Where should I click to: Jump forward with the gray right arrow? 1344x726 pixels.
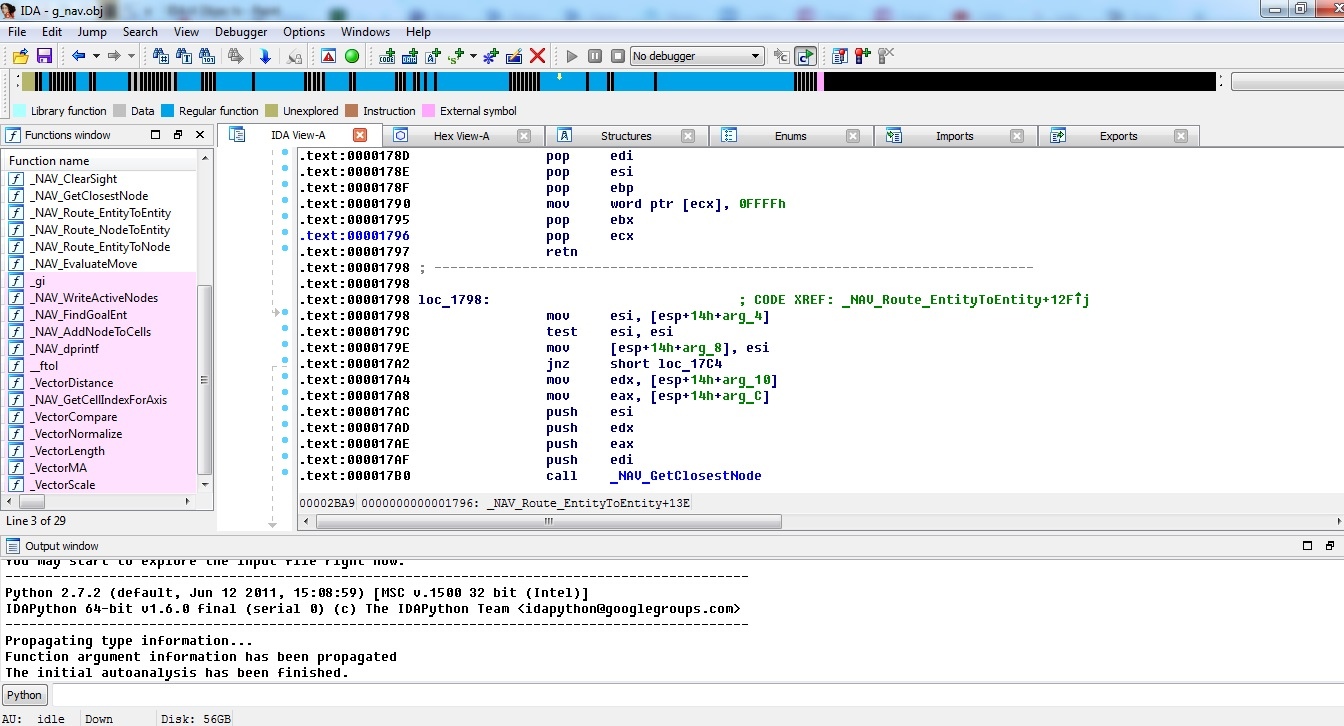point(114,56)
